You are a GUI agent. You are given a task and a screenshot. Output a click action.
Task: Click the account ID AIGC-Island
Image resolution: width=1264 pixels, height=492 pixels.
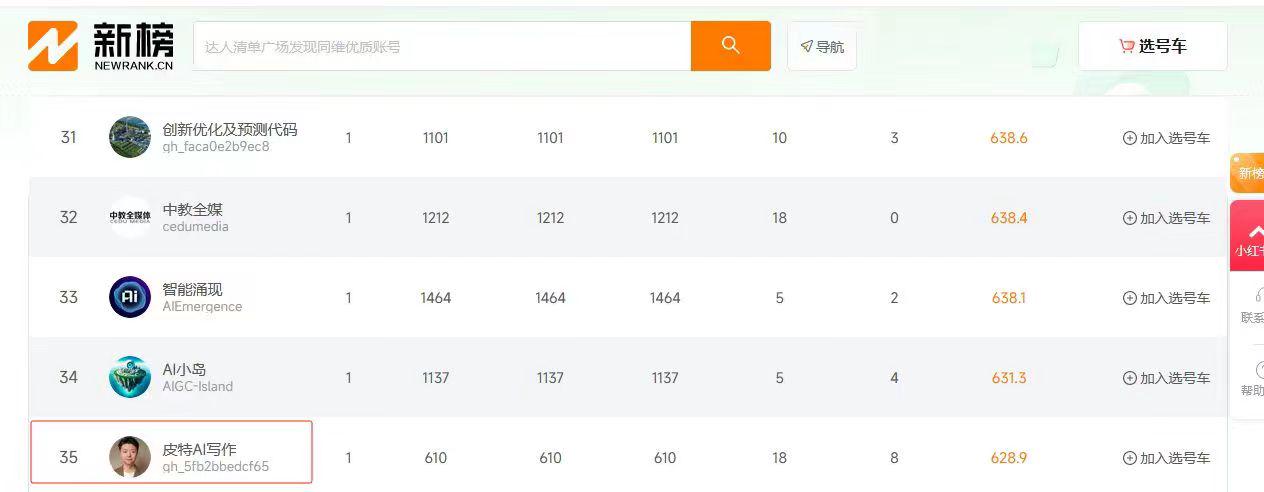198,387
